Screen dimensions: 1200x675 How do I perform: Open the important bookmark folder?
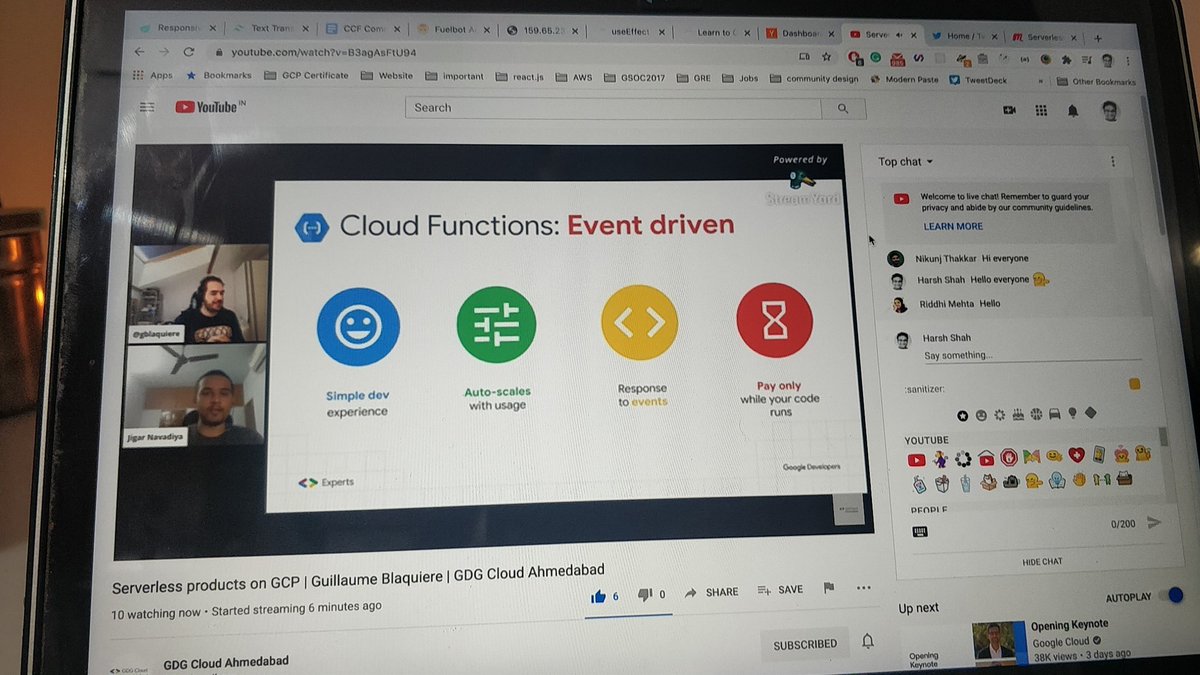[454, 76]
